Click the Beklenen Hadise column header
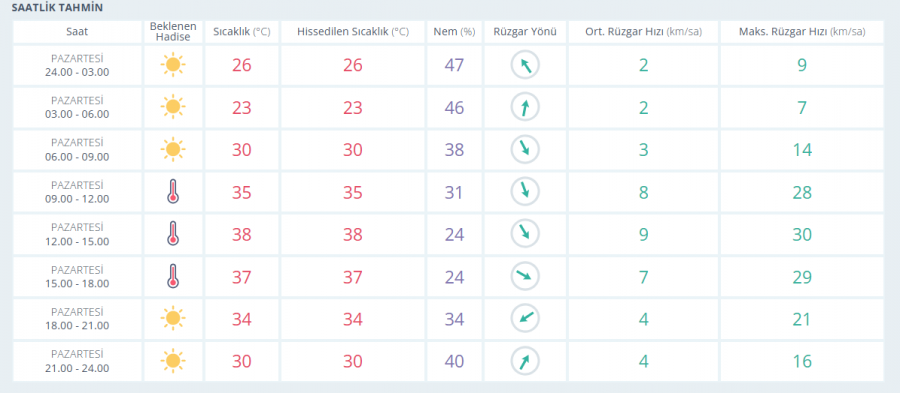 coord(173,32)
